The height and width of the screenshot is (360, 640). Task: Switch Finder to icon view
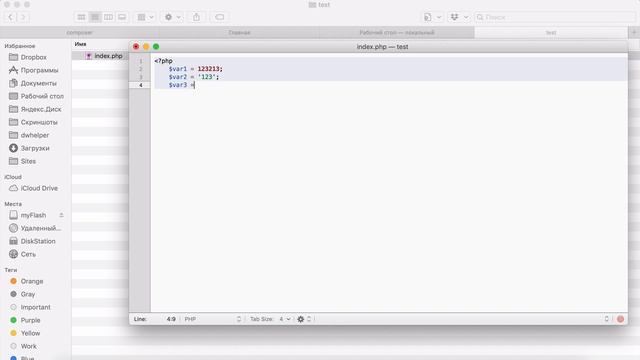(81, 17)
